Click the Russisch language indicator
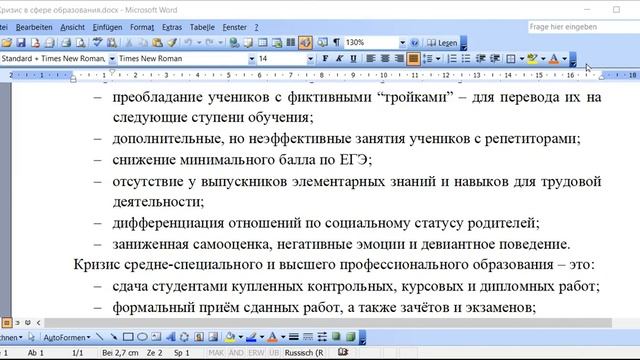Viewport: 640px width, 360px height. [x=304, y=353]
